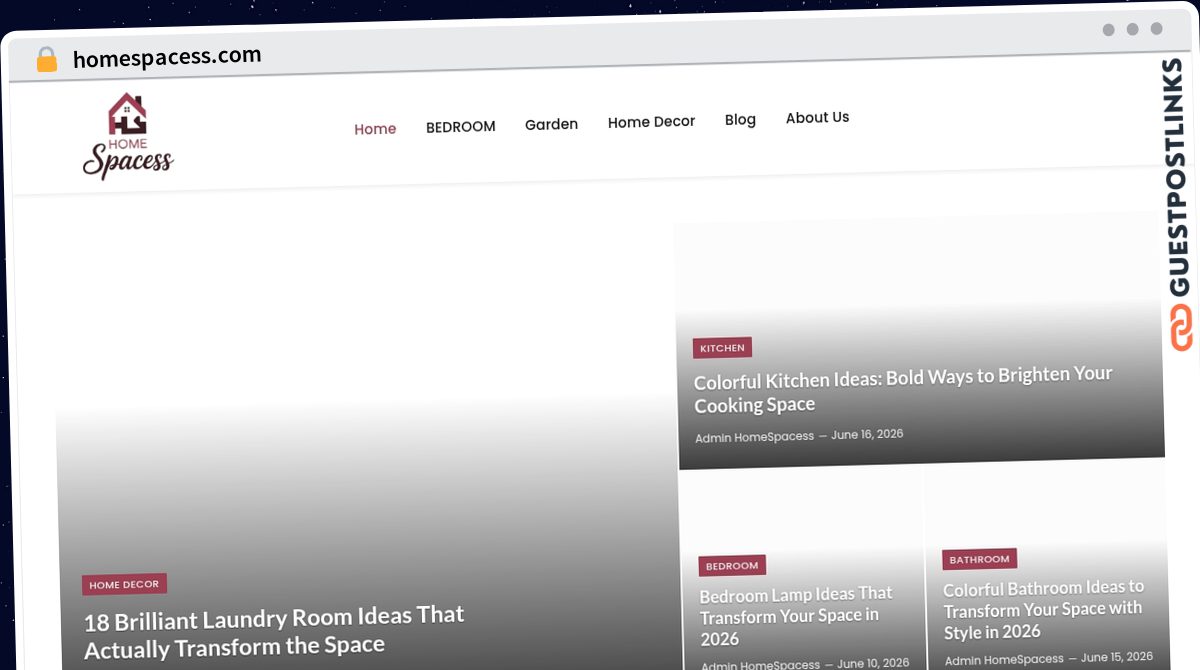Open the 18 Brilliant Laundry Room Ideas article
Image resolution: width=1200 pixels, height=670 pixels.
pos(274,632)
